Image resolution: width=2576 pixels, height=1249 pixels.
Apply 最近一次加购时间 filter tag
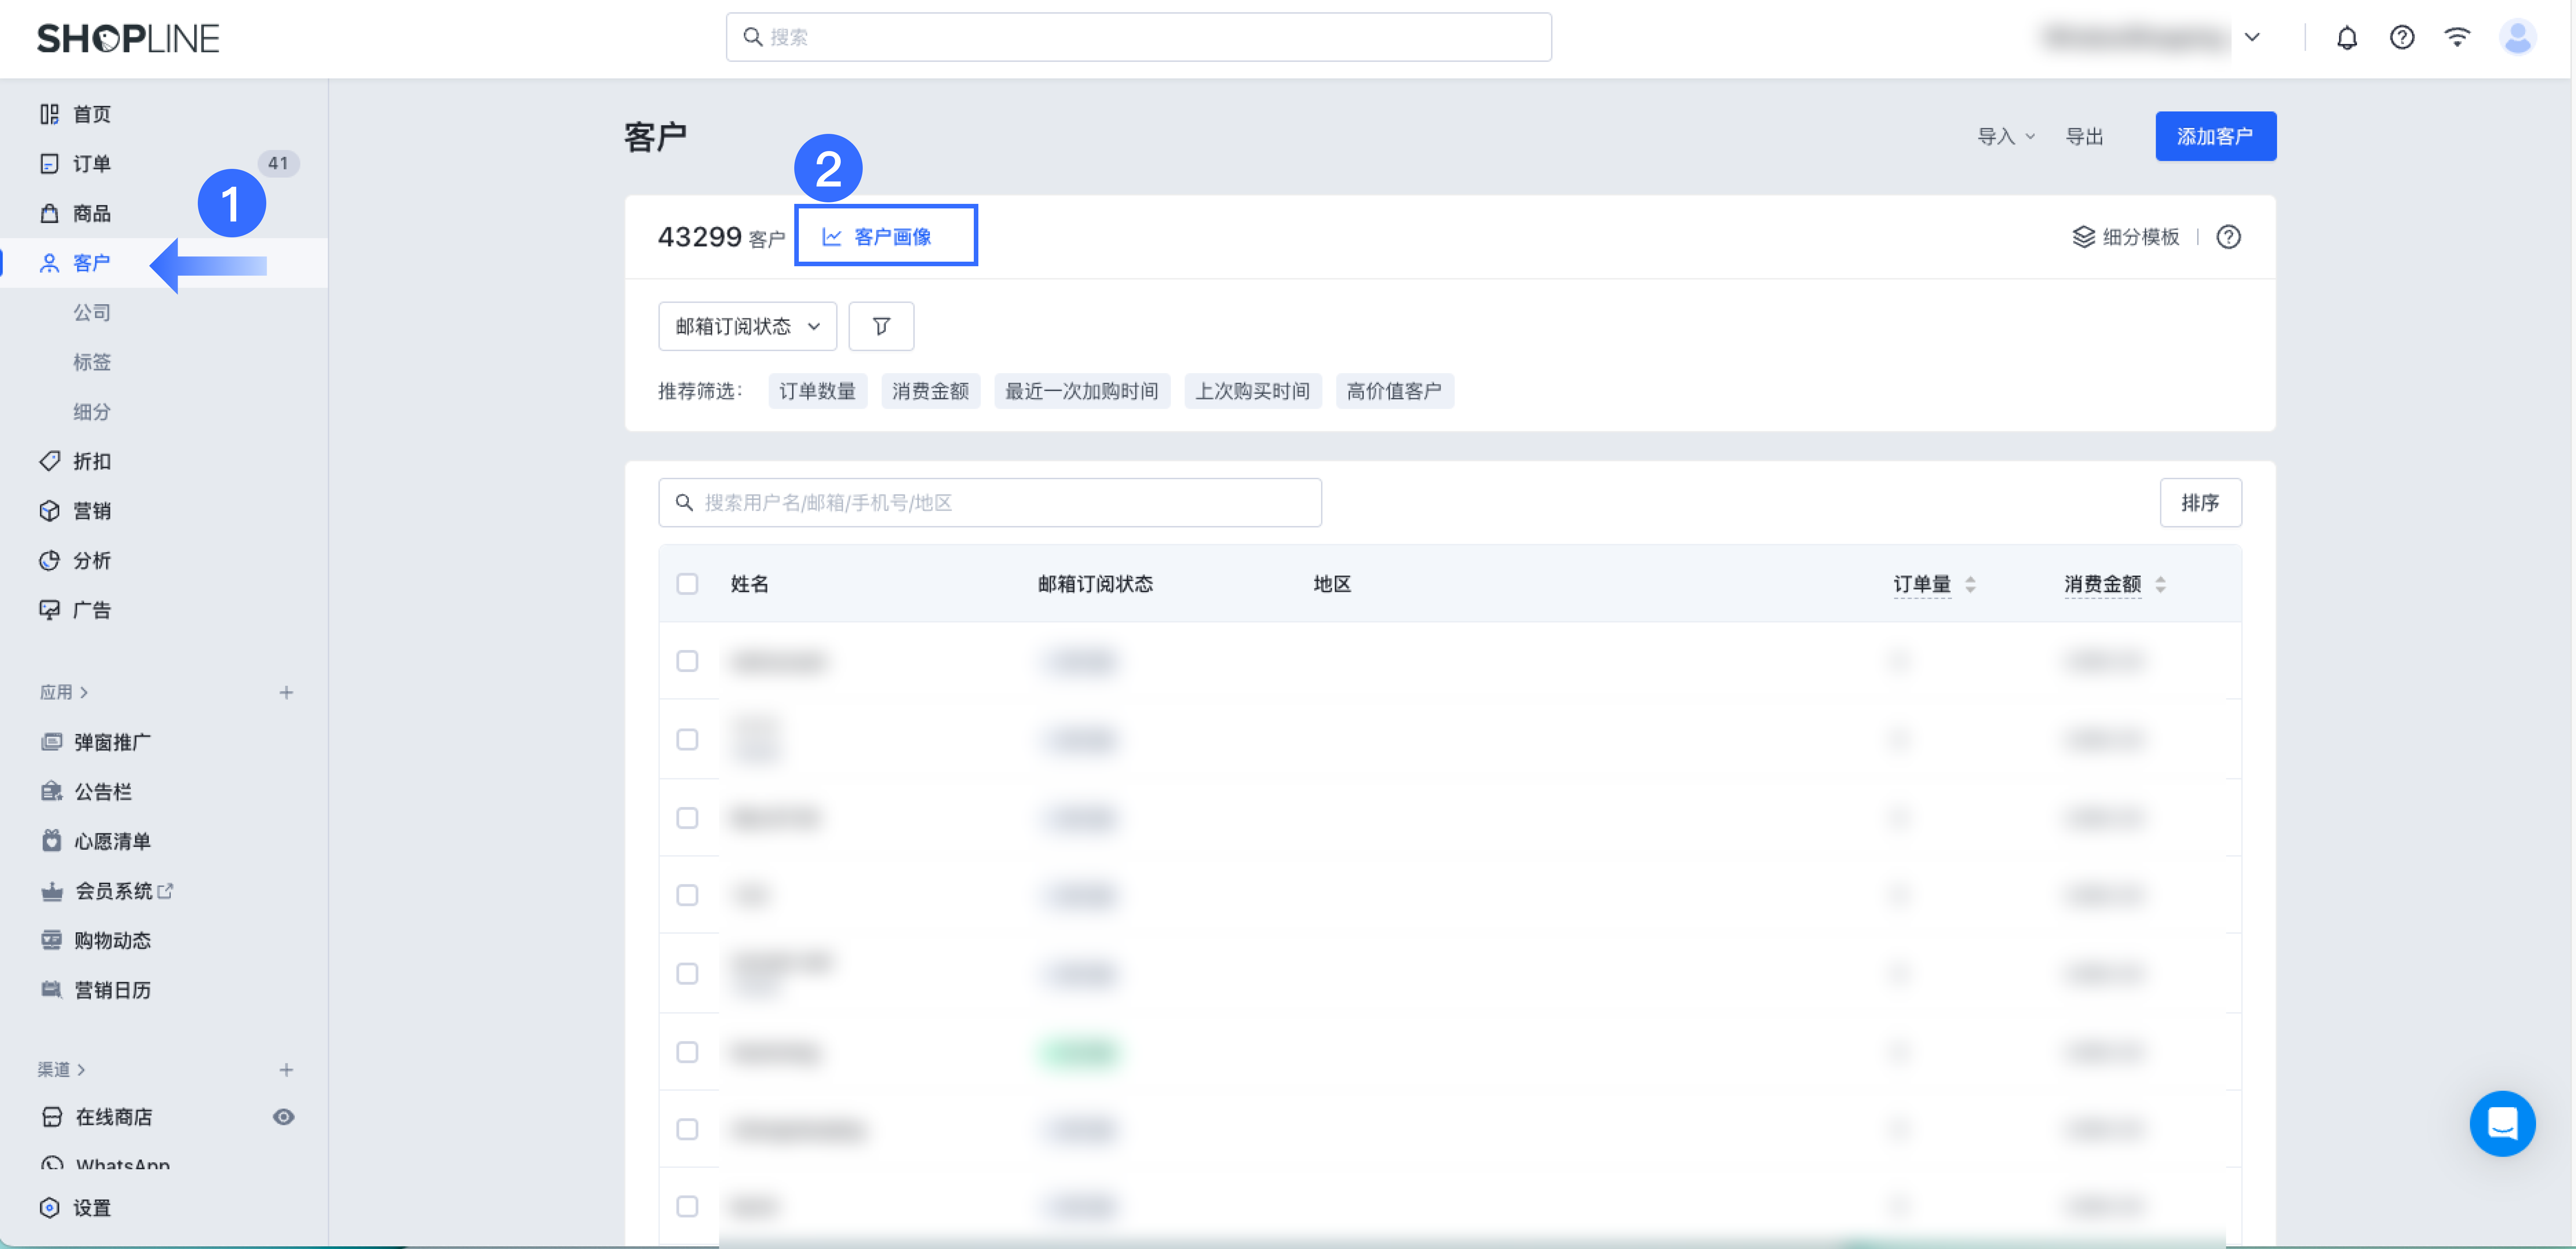pos(1081,391)
